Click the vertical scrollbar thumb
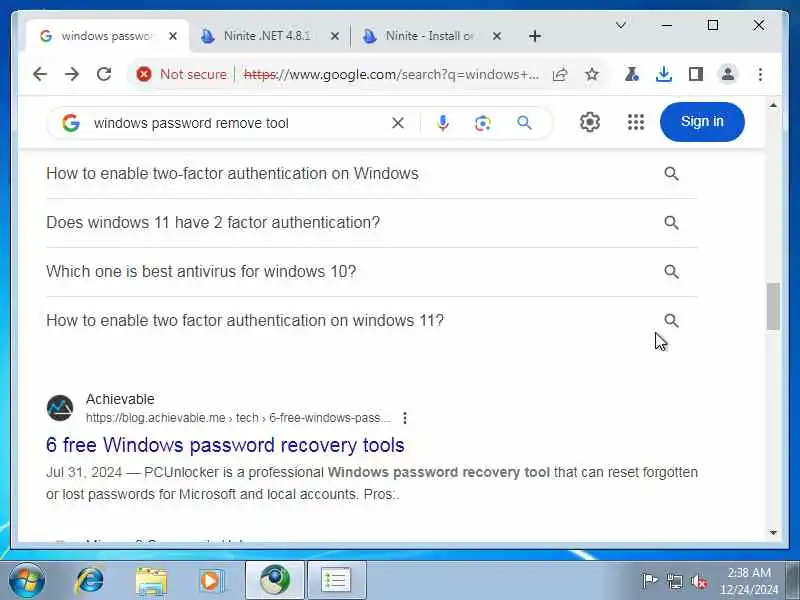Image resolution: width=800 pixels, height=600 pixels. [x=773, y=306]
